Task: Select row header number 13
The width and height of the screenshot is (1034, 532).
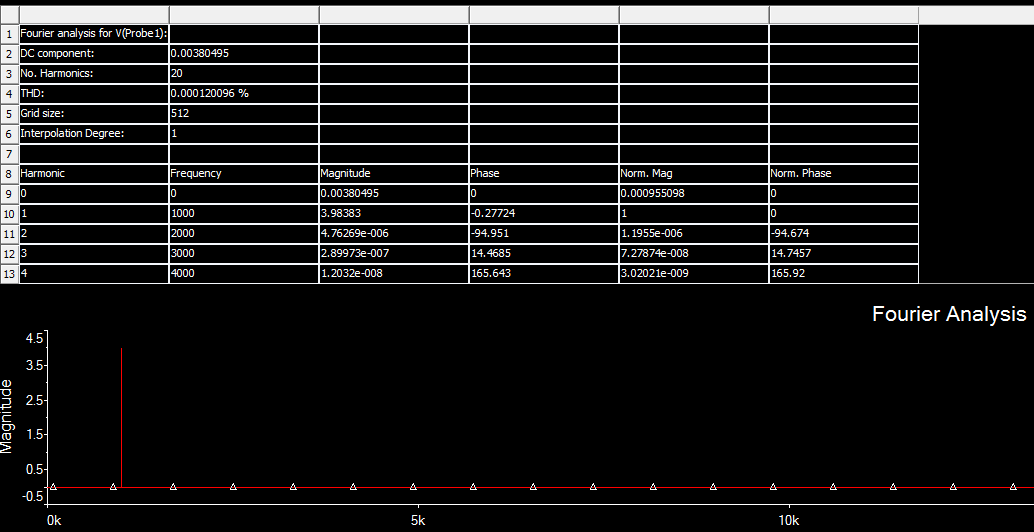Action: [x=9, y=273]
